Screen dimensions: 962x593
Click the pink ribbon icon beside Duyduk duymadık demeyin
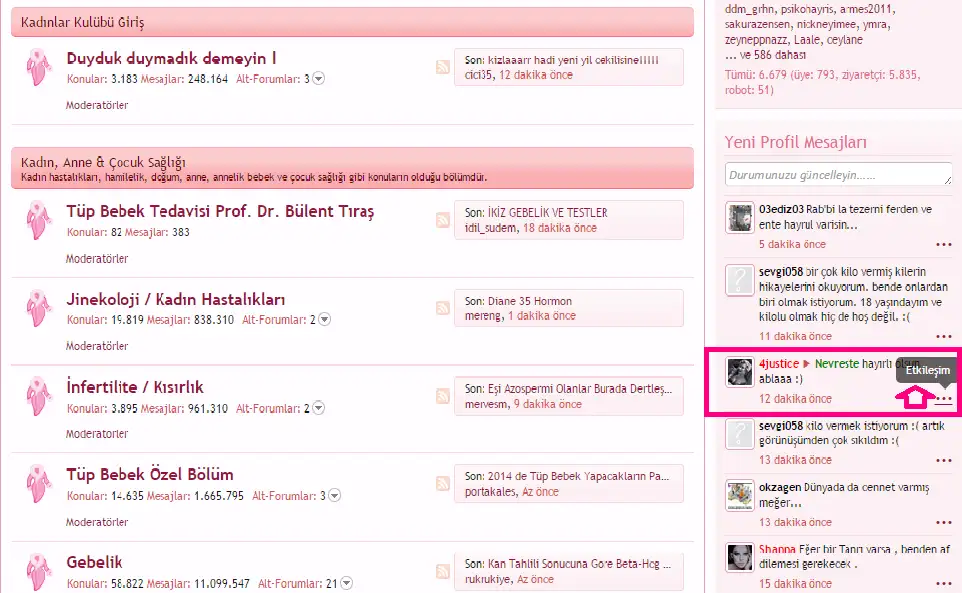(38, 67)
